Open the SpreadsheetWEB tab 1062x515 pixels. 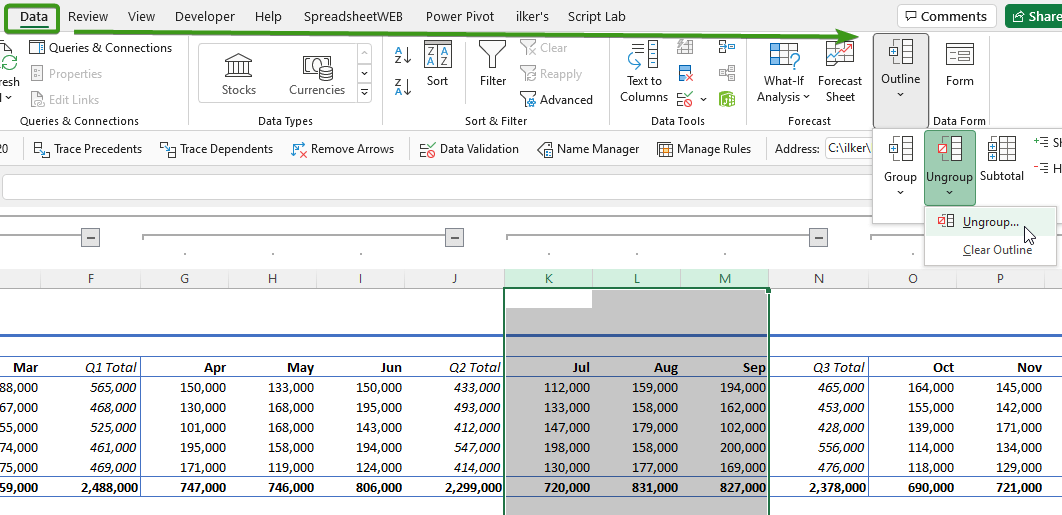coord(353,16)
